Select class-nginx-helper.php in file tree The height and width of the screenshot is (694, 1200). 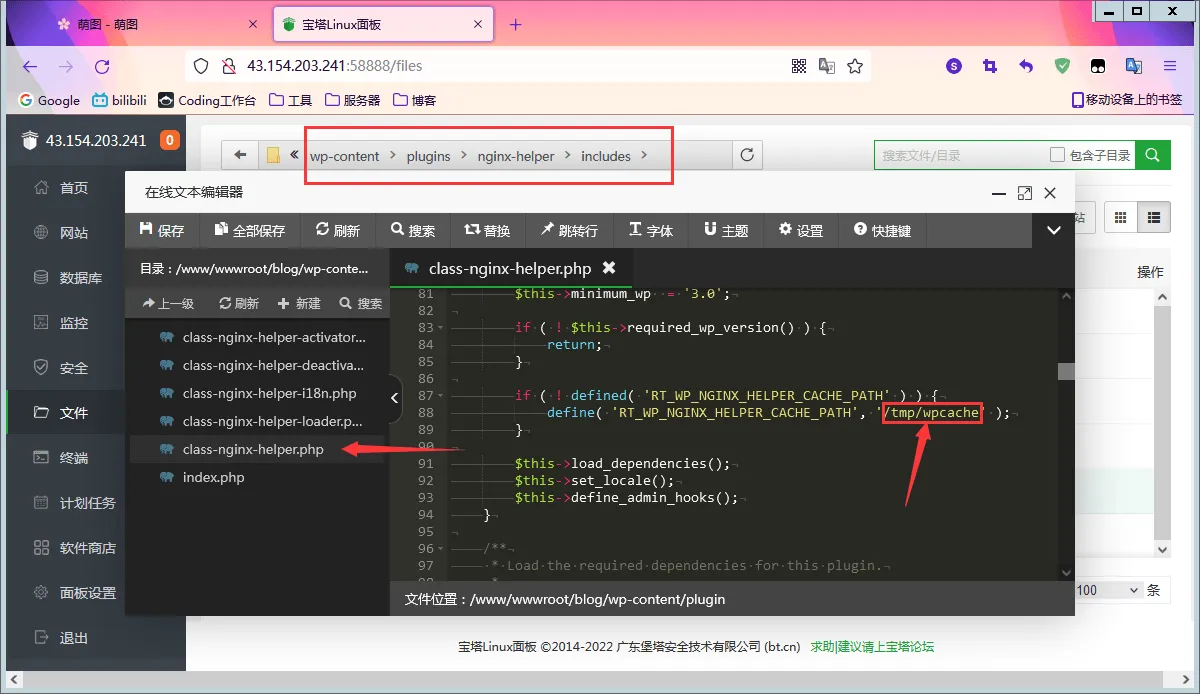click(x=257, y=449)
